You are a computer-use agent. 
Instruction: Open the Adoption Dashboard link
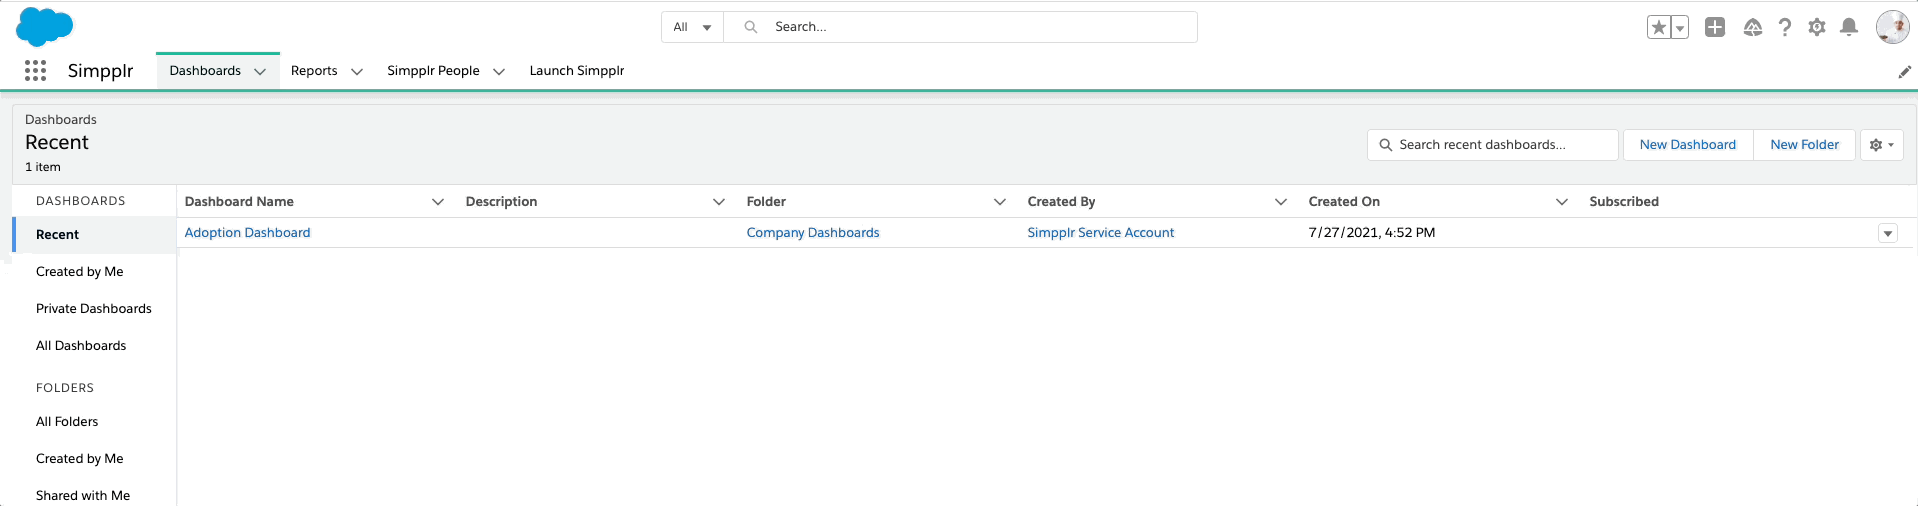tap(248, 233)
